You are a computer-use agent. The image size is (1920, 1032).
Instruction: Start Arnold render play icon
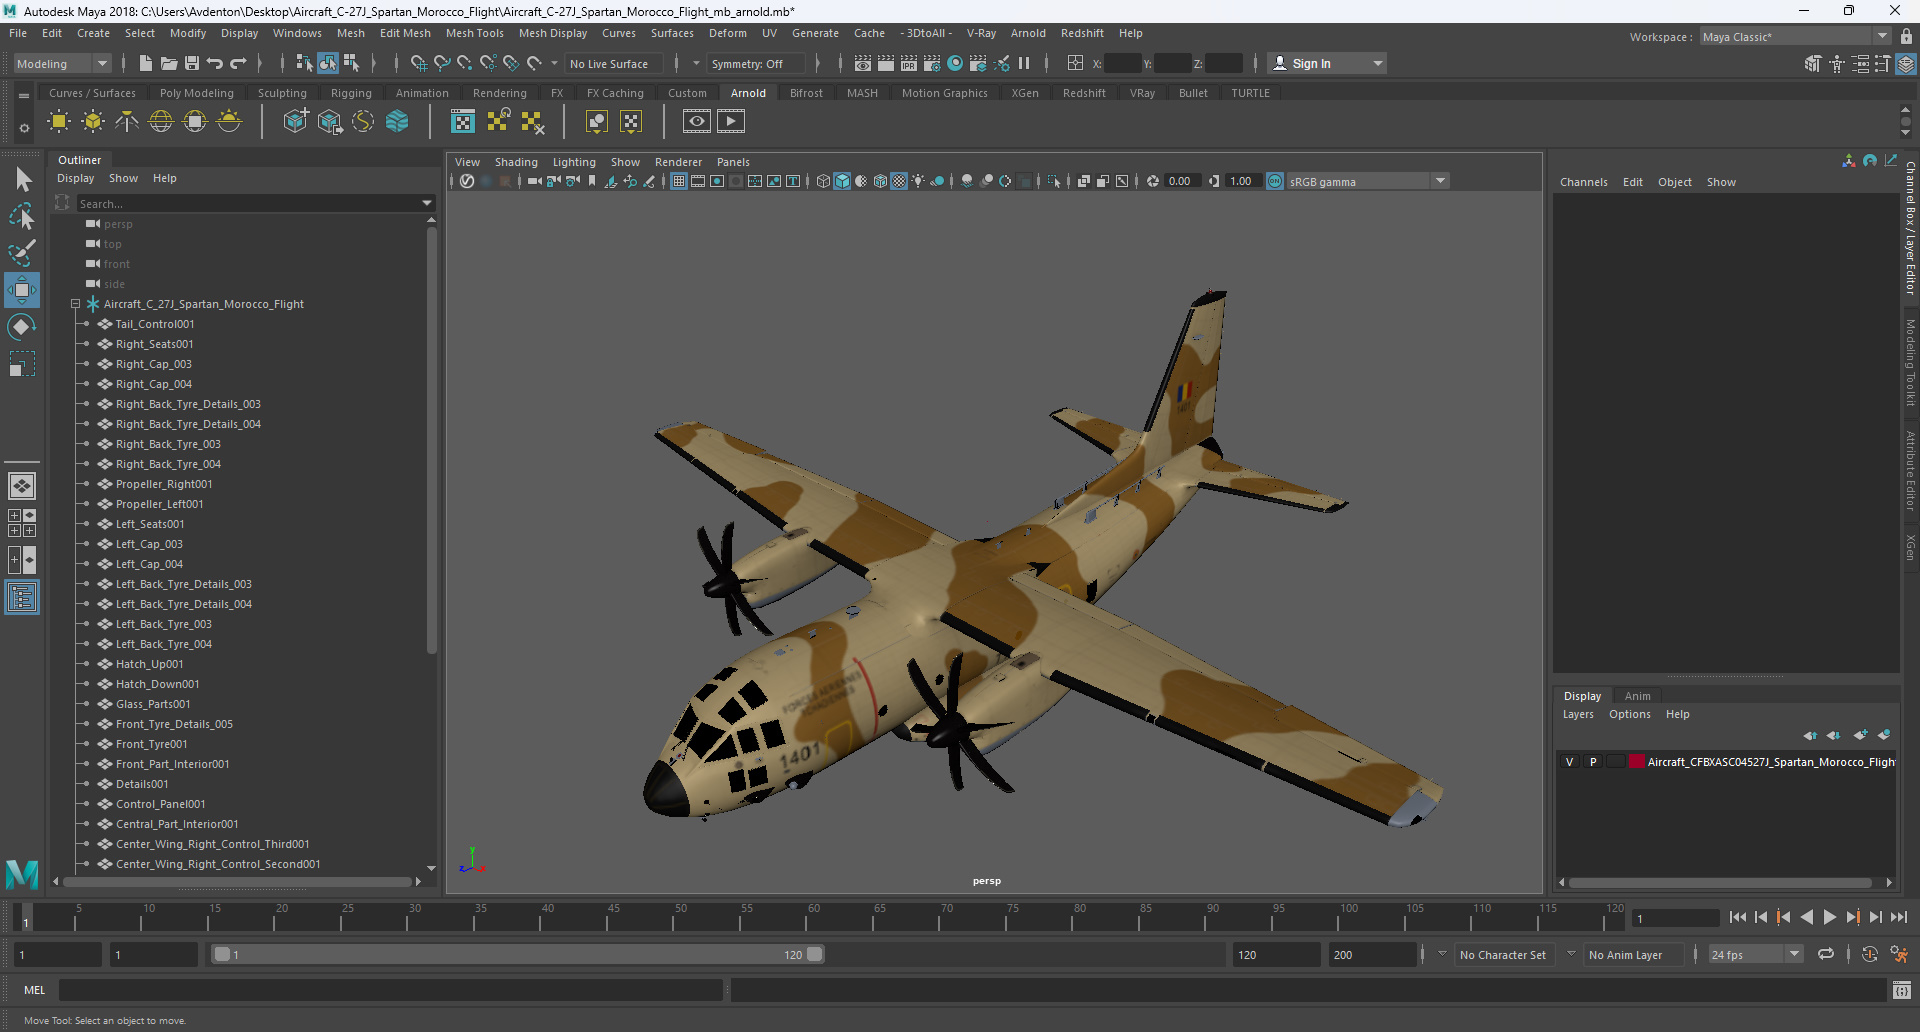click(x=731, y=122)
